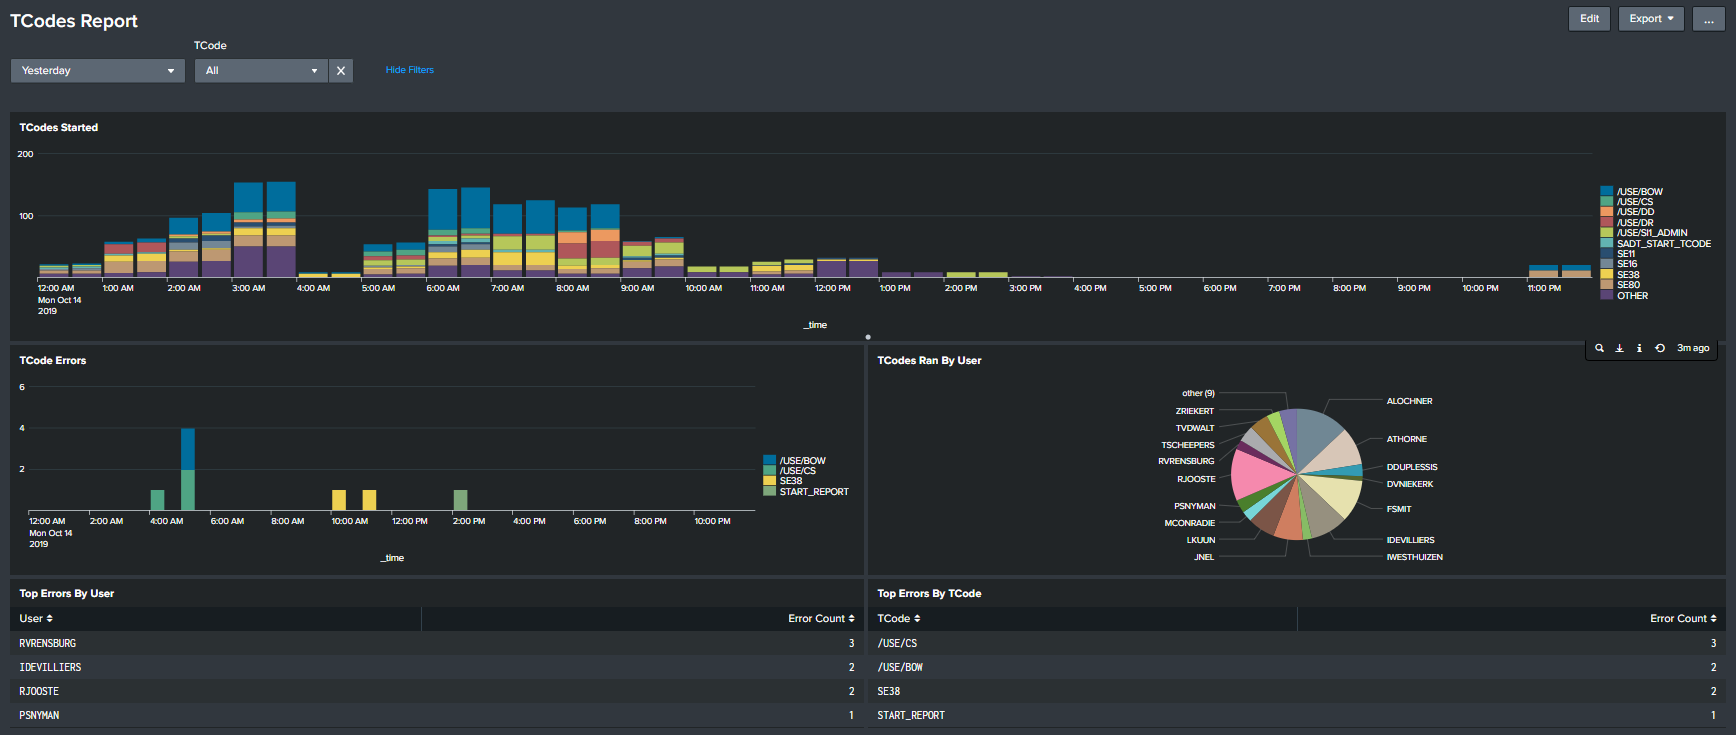Image resolution: width=1736 pixels, height=735 pixels.
Task: Click the /USE/DD legend color swatch
Action: 1607,212
